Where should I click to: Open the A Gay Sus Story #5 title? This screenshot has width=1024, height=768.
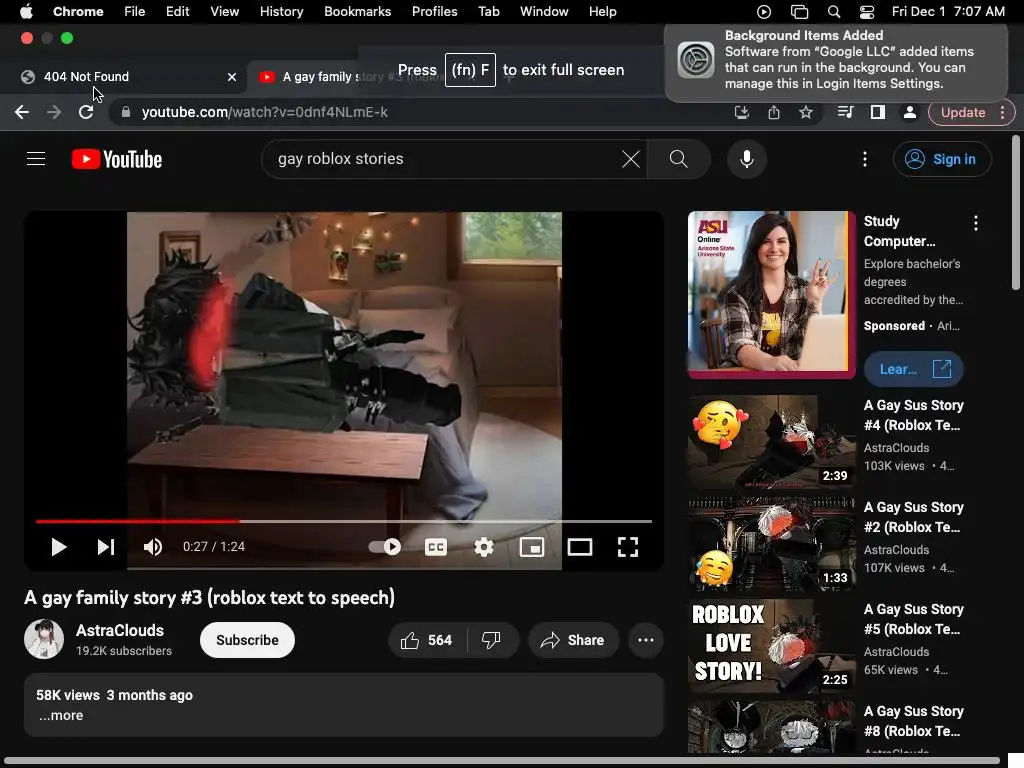coord(914,619)
